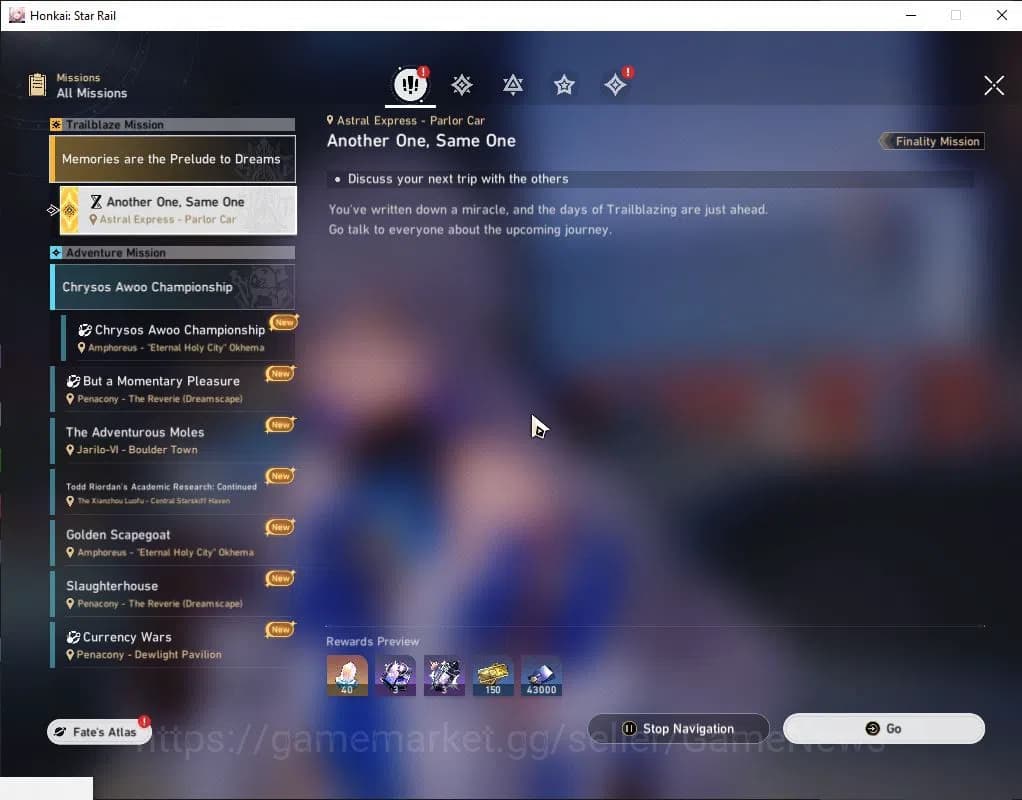This screenshot has height=800, width=1022.
Task: Open Todd Riordan's Academic Research: Continued
Action: (173, 492)
